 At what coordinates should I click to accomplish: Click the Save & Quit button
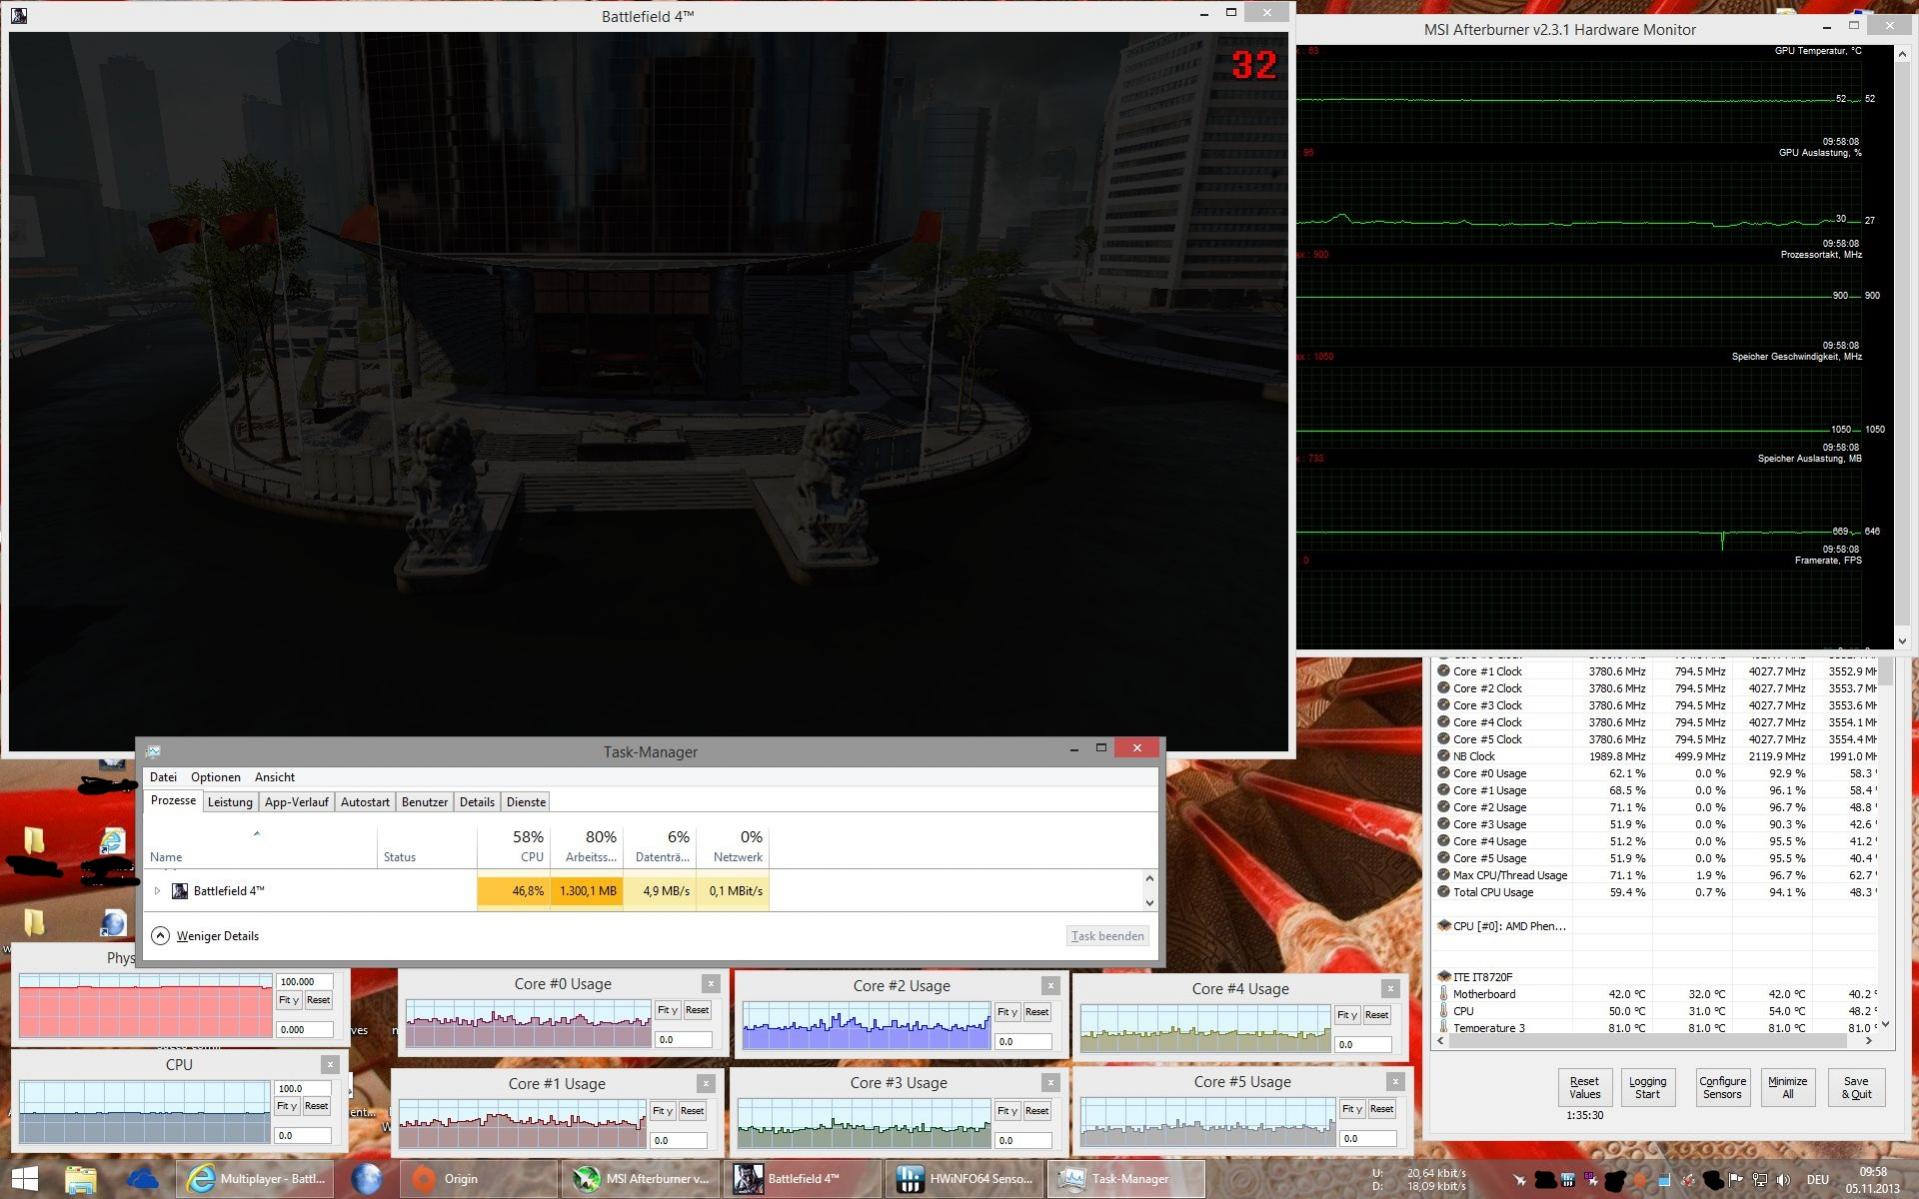click(1856, 1087)
